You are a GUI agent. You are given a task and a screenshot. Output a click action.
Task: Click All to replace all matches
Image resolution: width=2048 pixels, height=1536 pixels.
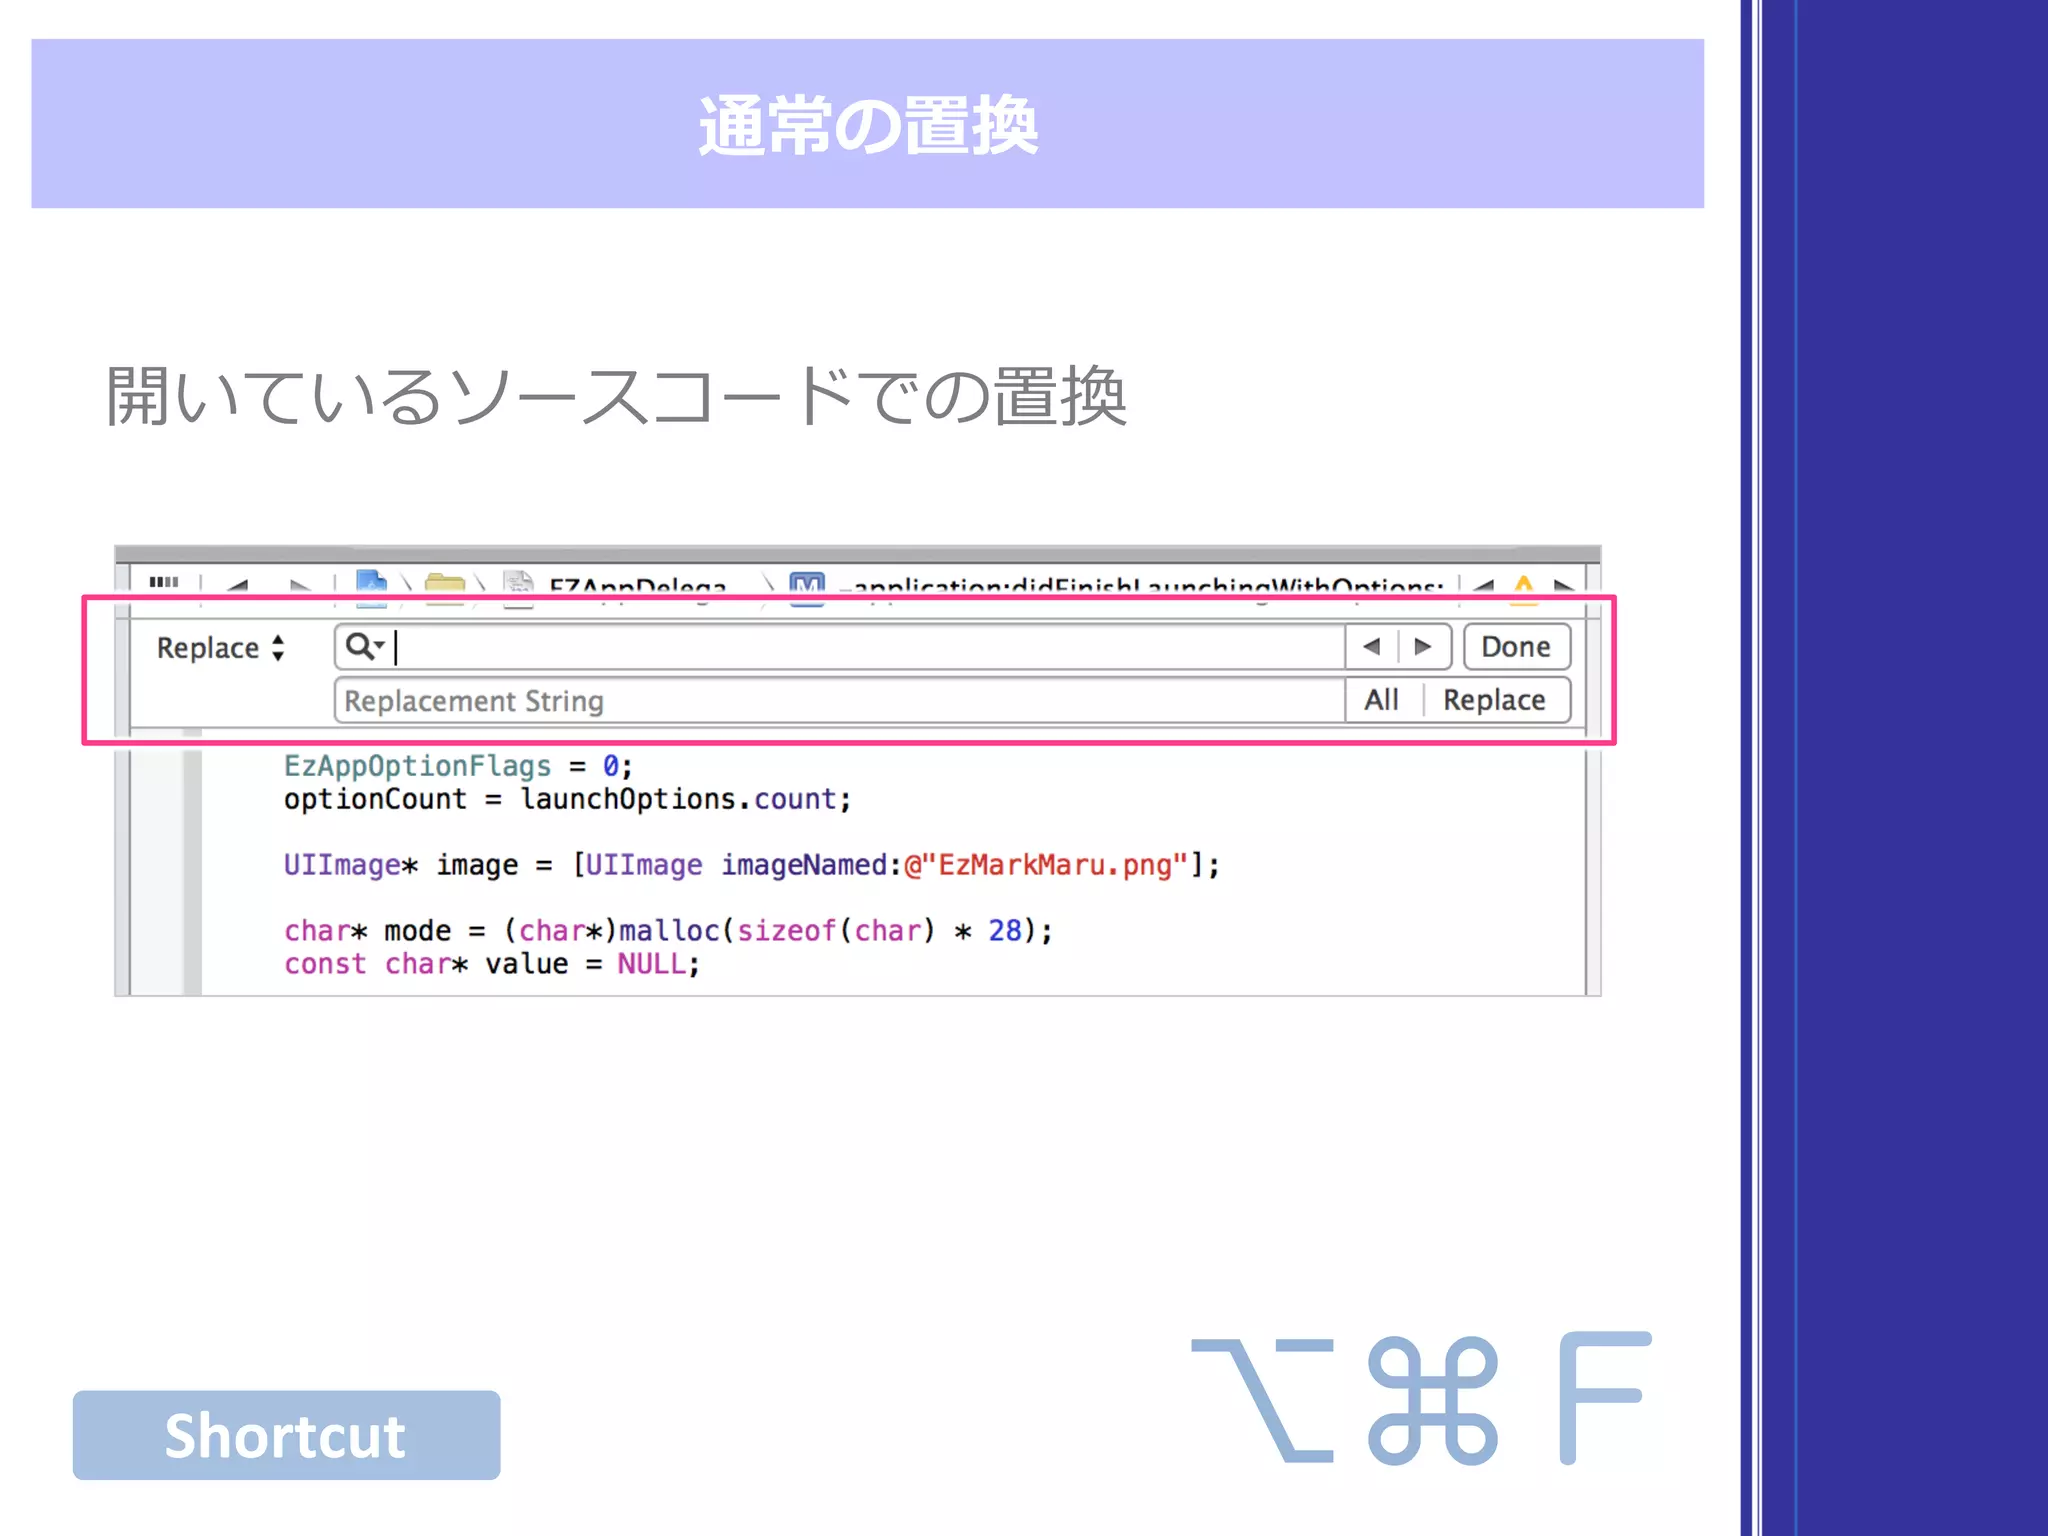coord(1382,700)
